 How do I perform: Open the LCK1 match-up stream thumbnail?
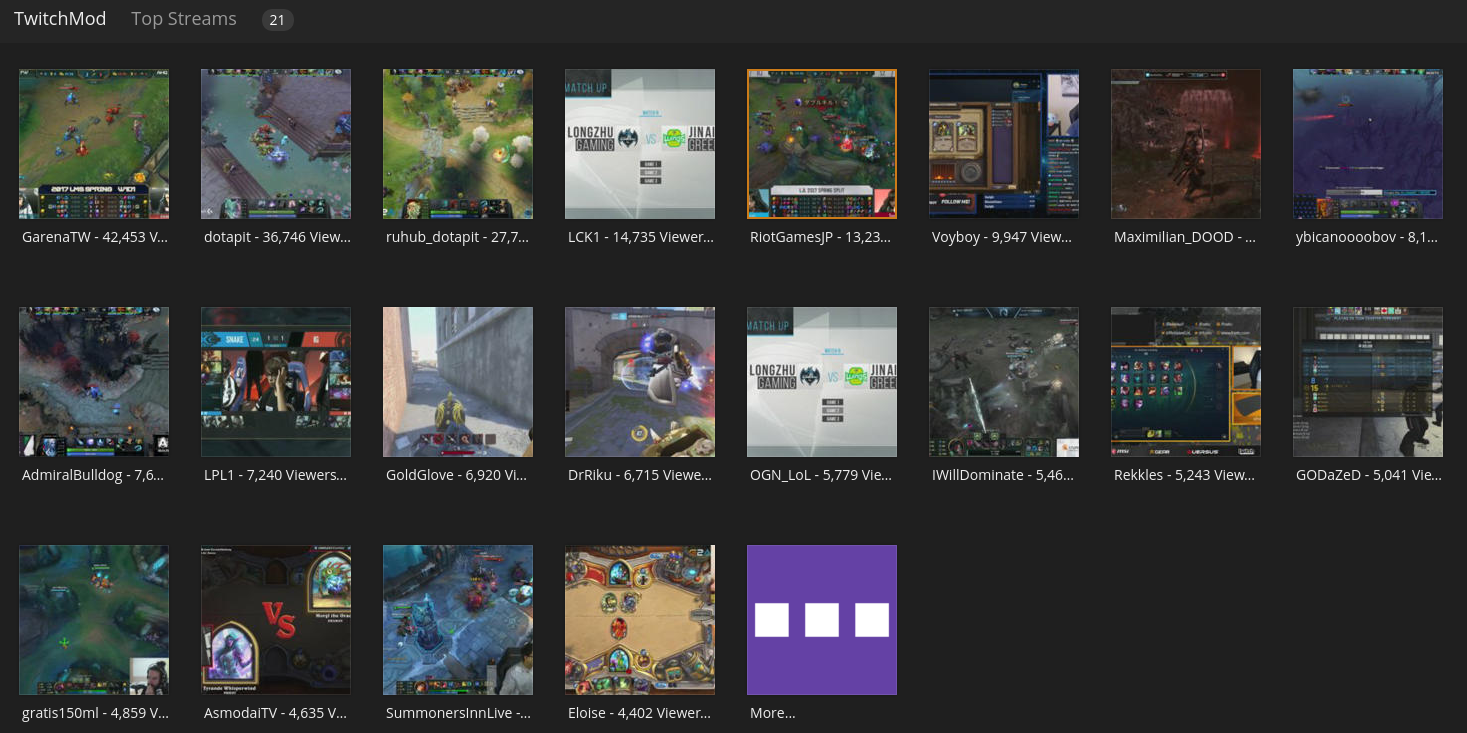(x=640, y=144)
